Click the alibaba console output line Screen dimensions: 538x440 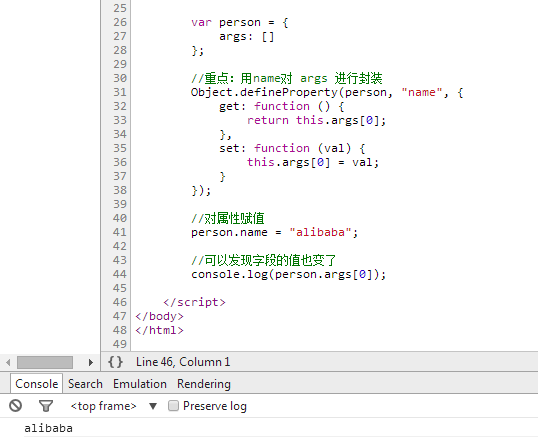pyautogui.click(x=48, y=428)
